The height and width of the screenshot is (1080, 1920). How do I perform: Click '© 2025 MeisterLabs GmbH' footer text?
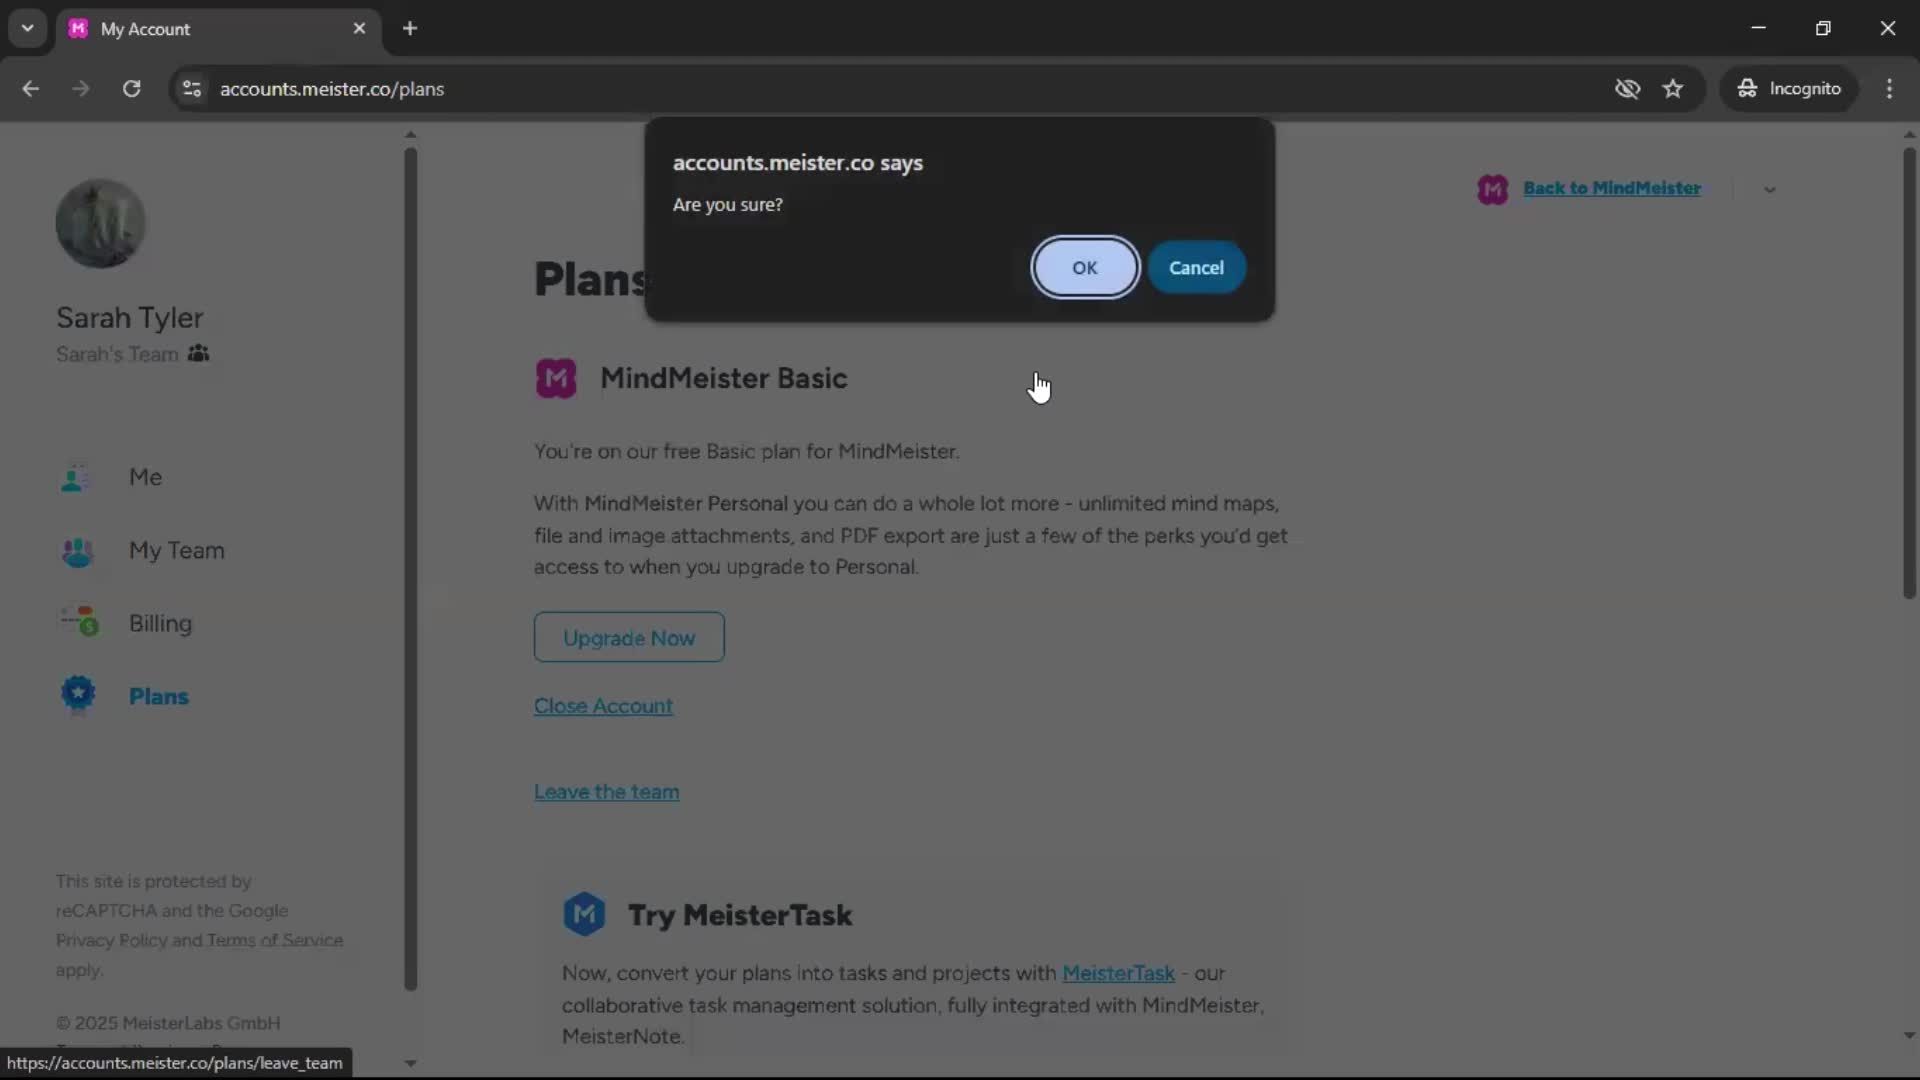tap(168, 1023)
